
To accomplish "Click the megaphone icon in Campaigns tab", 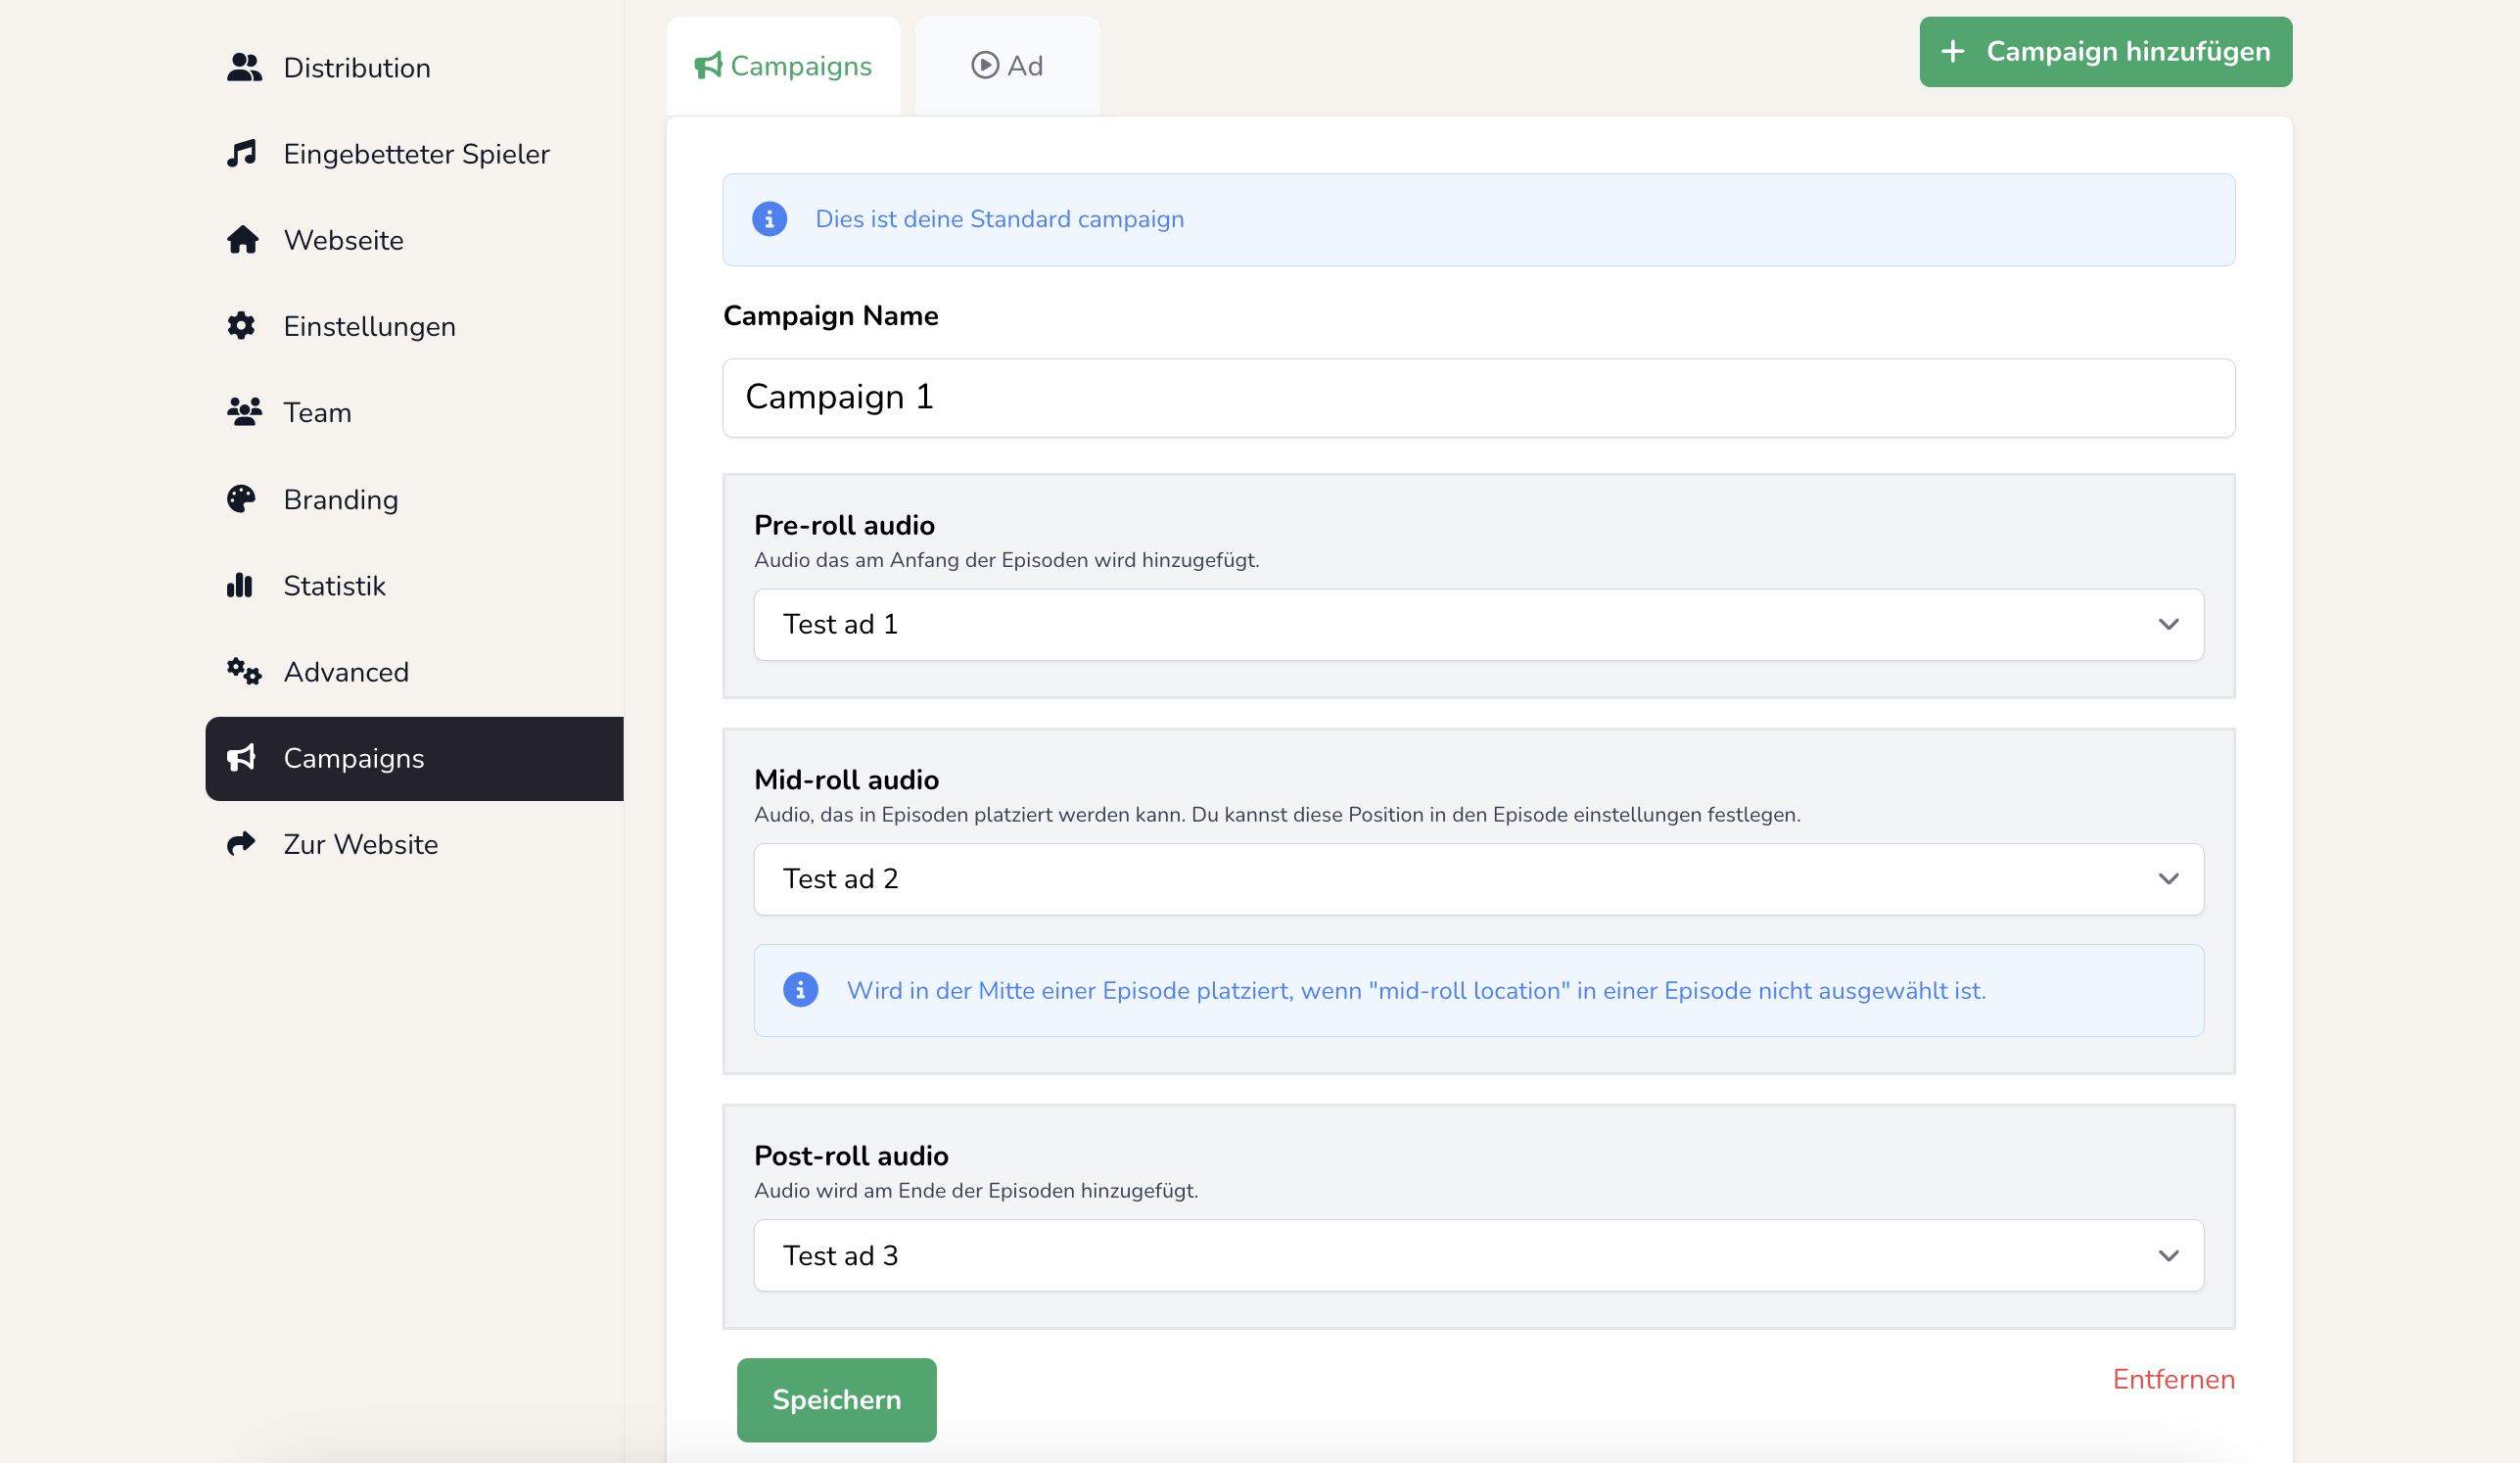I will (x=708, y=66).
